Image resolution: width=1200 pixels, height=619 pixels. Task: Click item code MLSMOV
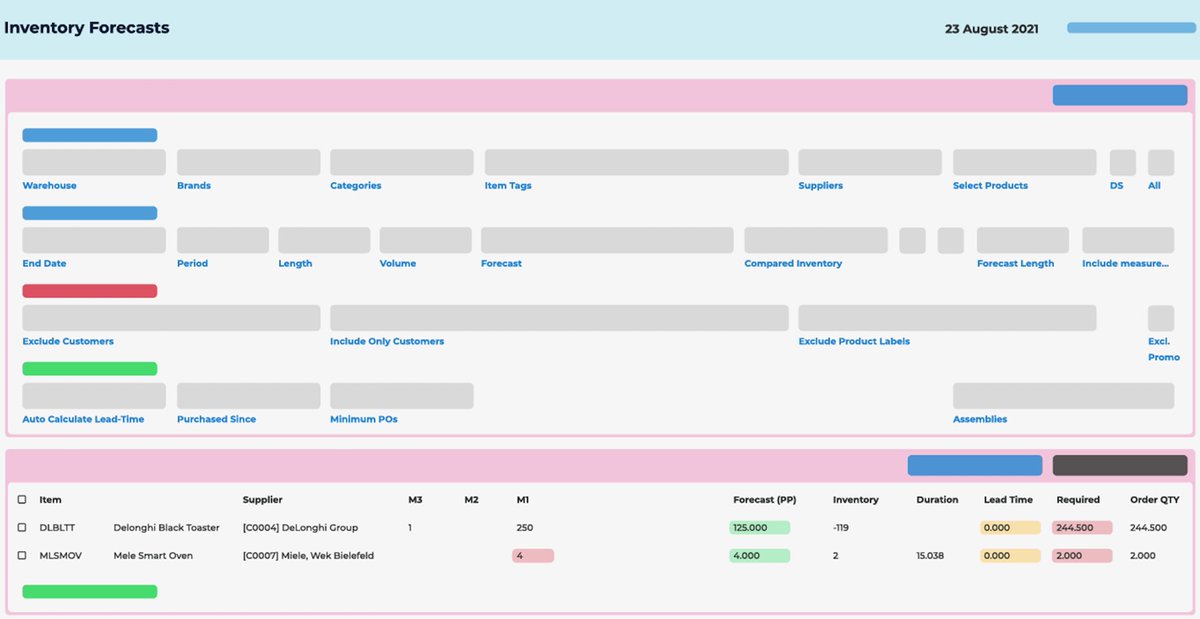pos(59,555)
